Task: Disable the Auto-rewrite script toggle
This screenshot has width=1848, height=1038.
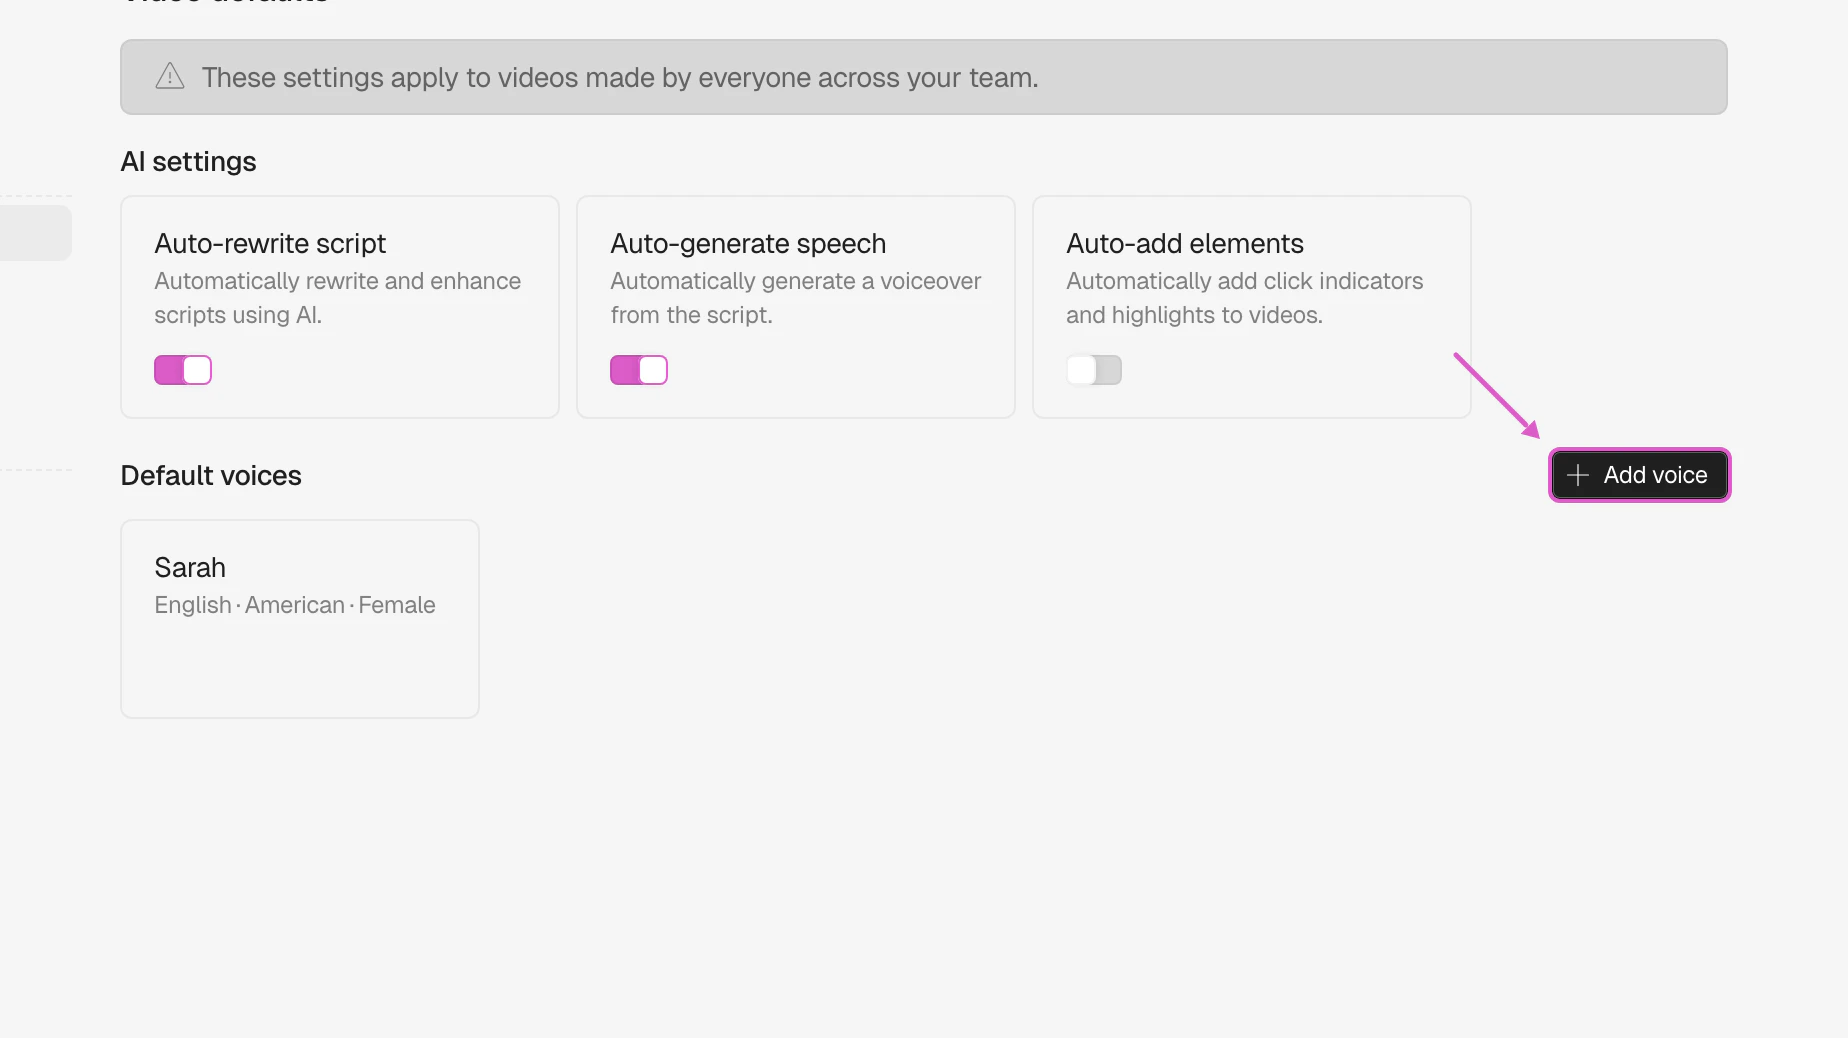Action: coord(183,370)
